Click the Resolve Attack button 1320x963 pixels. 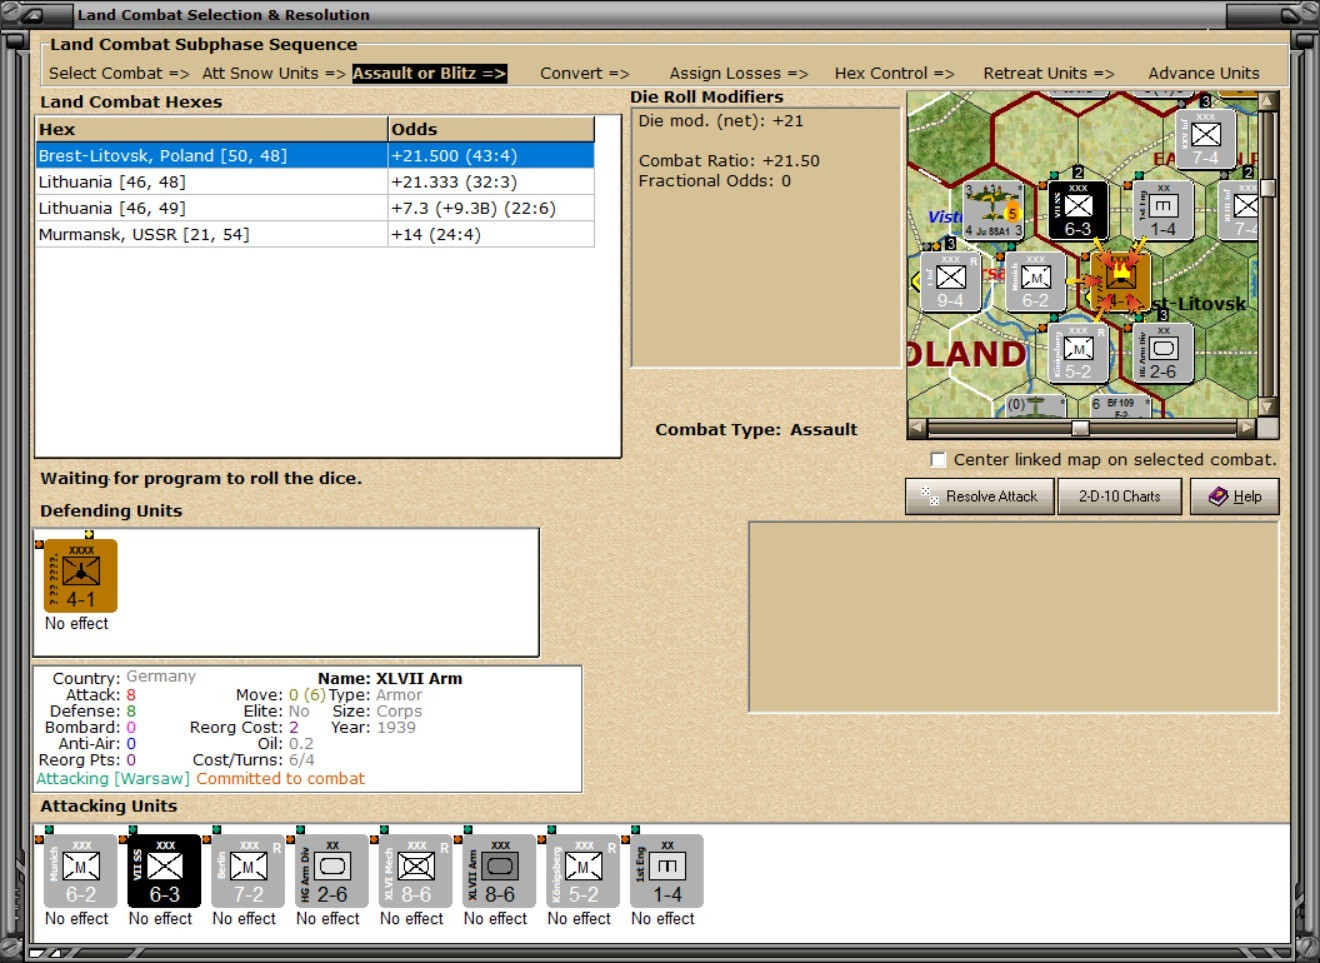(x=978, y=496)
